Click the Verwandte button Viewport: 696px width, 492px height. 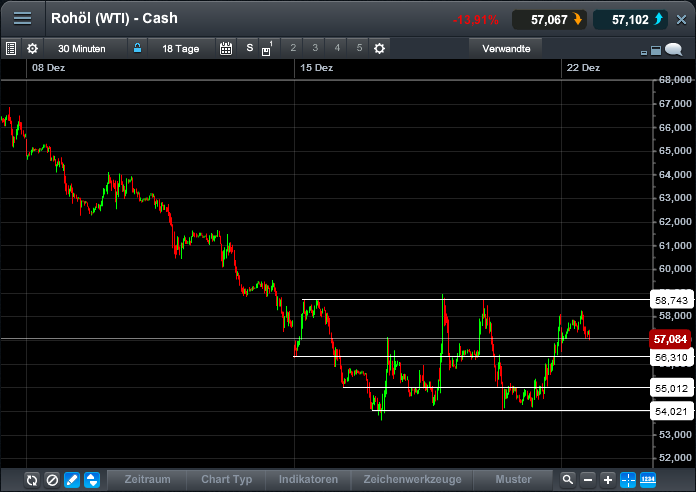coord(506,48)
